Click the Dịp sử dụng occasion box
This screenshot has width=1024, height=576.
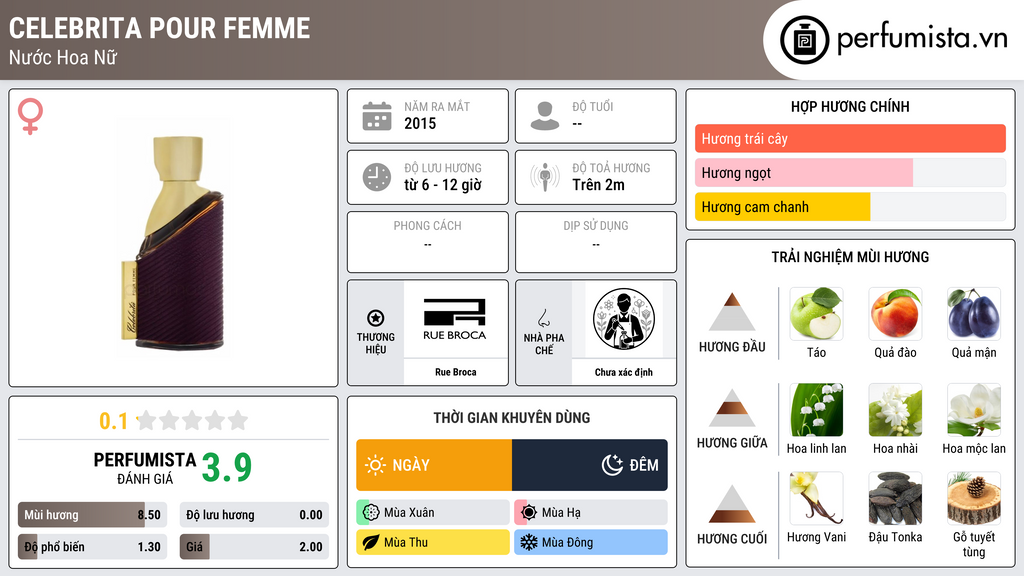[x=596, y=242]
